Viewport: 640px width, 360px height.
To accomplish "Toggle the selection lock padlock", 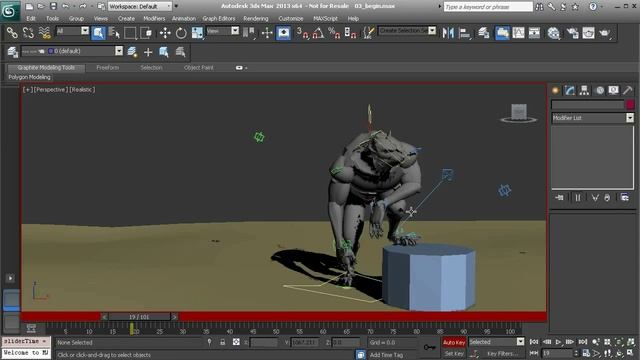I will pos(222,342).
